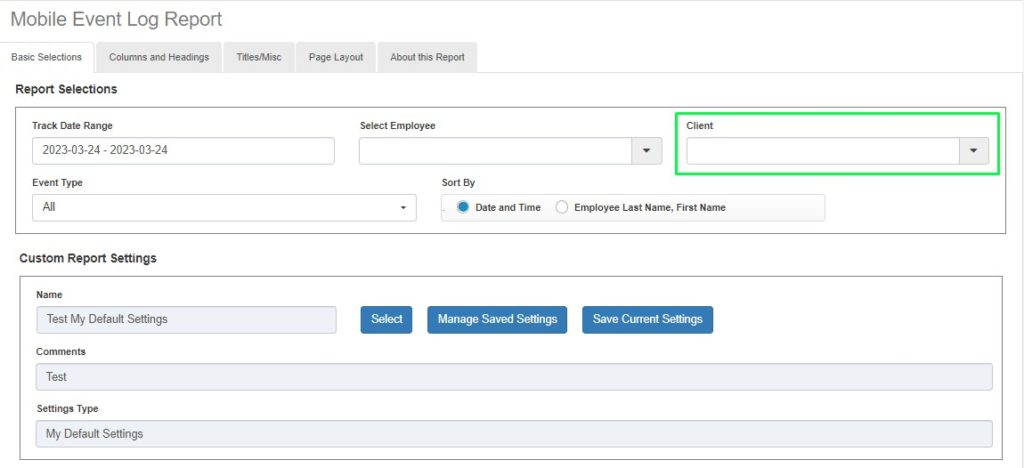Click Save Current Settings button
This screenshot has height=468, width=1024.
coord(647,319)
